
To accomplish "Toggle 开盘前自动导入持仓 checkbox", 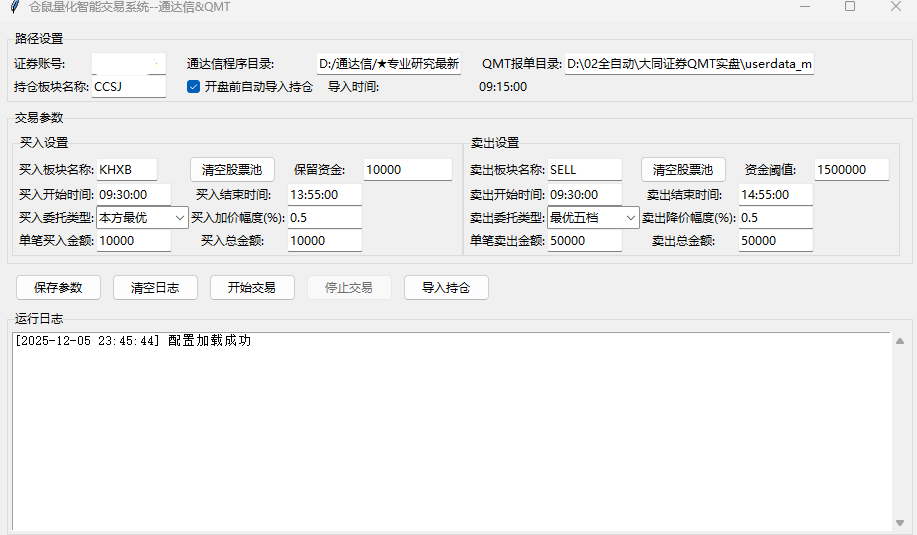I will coord(194,87).
